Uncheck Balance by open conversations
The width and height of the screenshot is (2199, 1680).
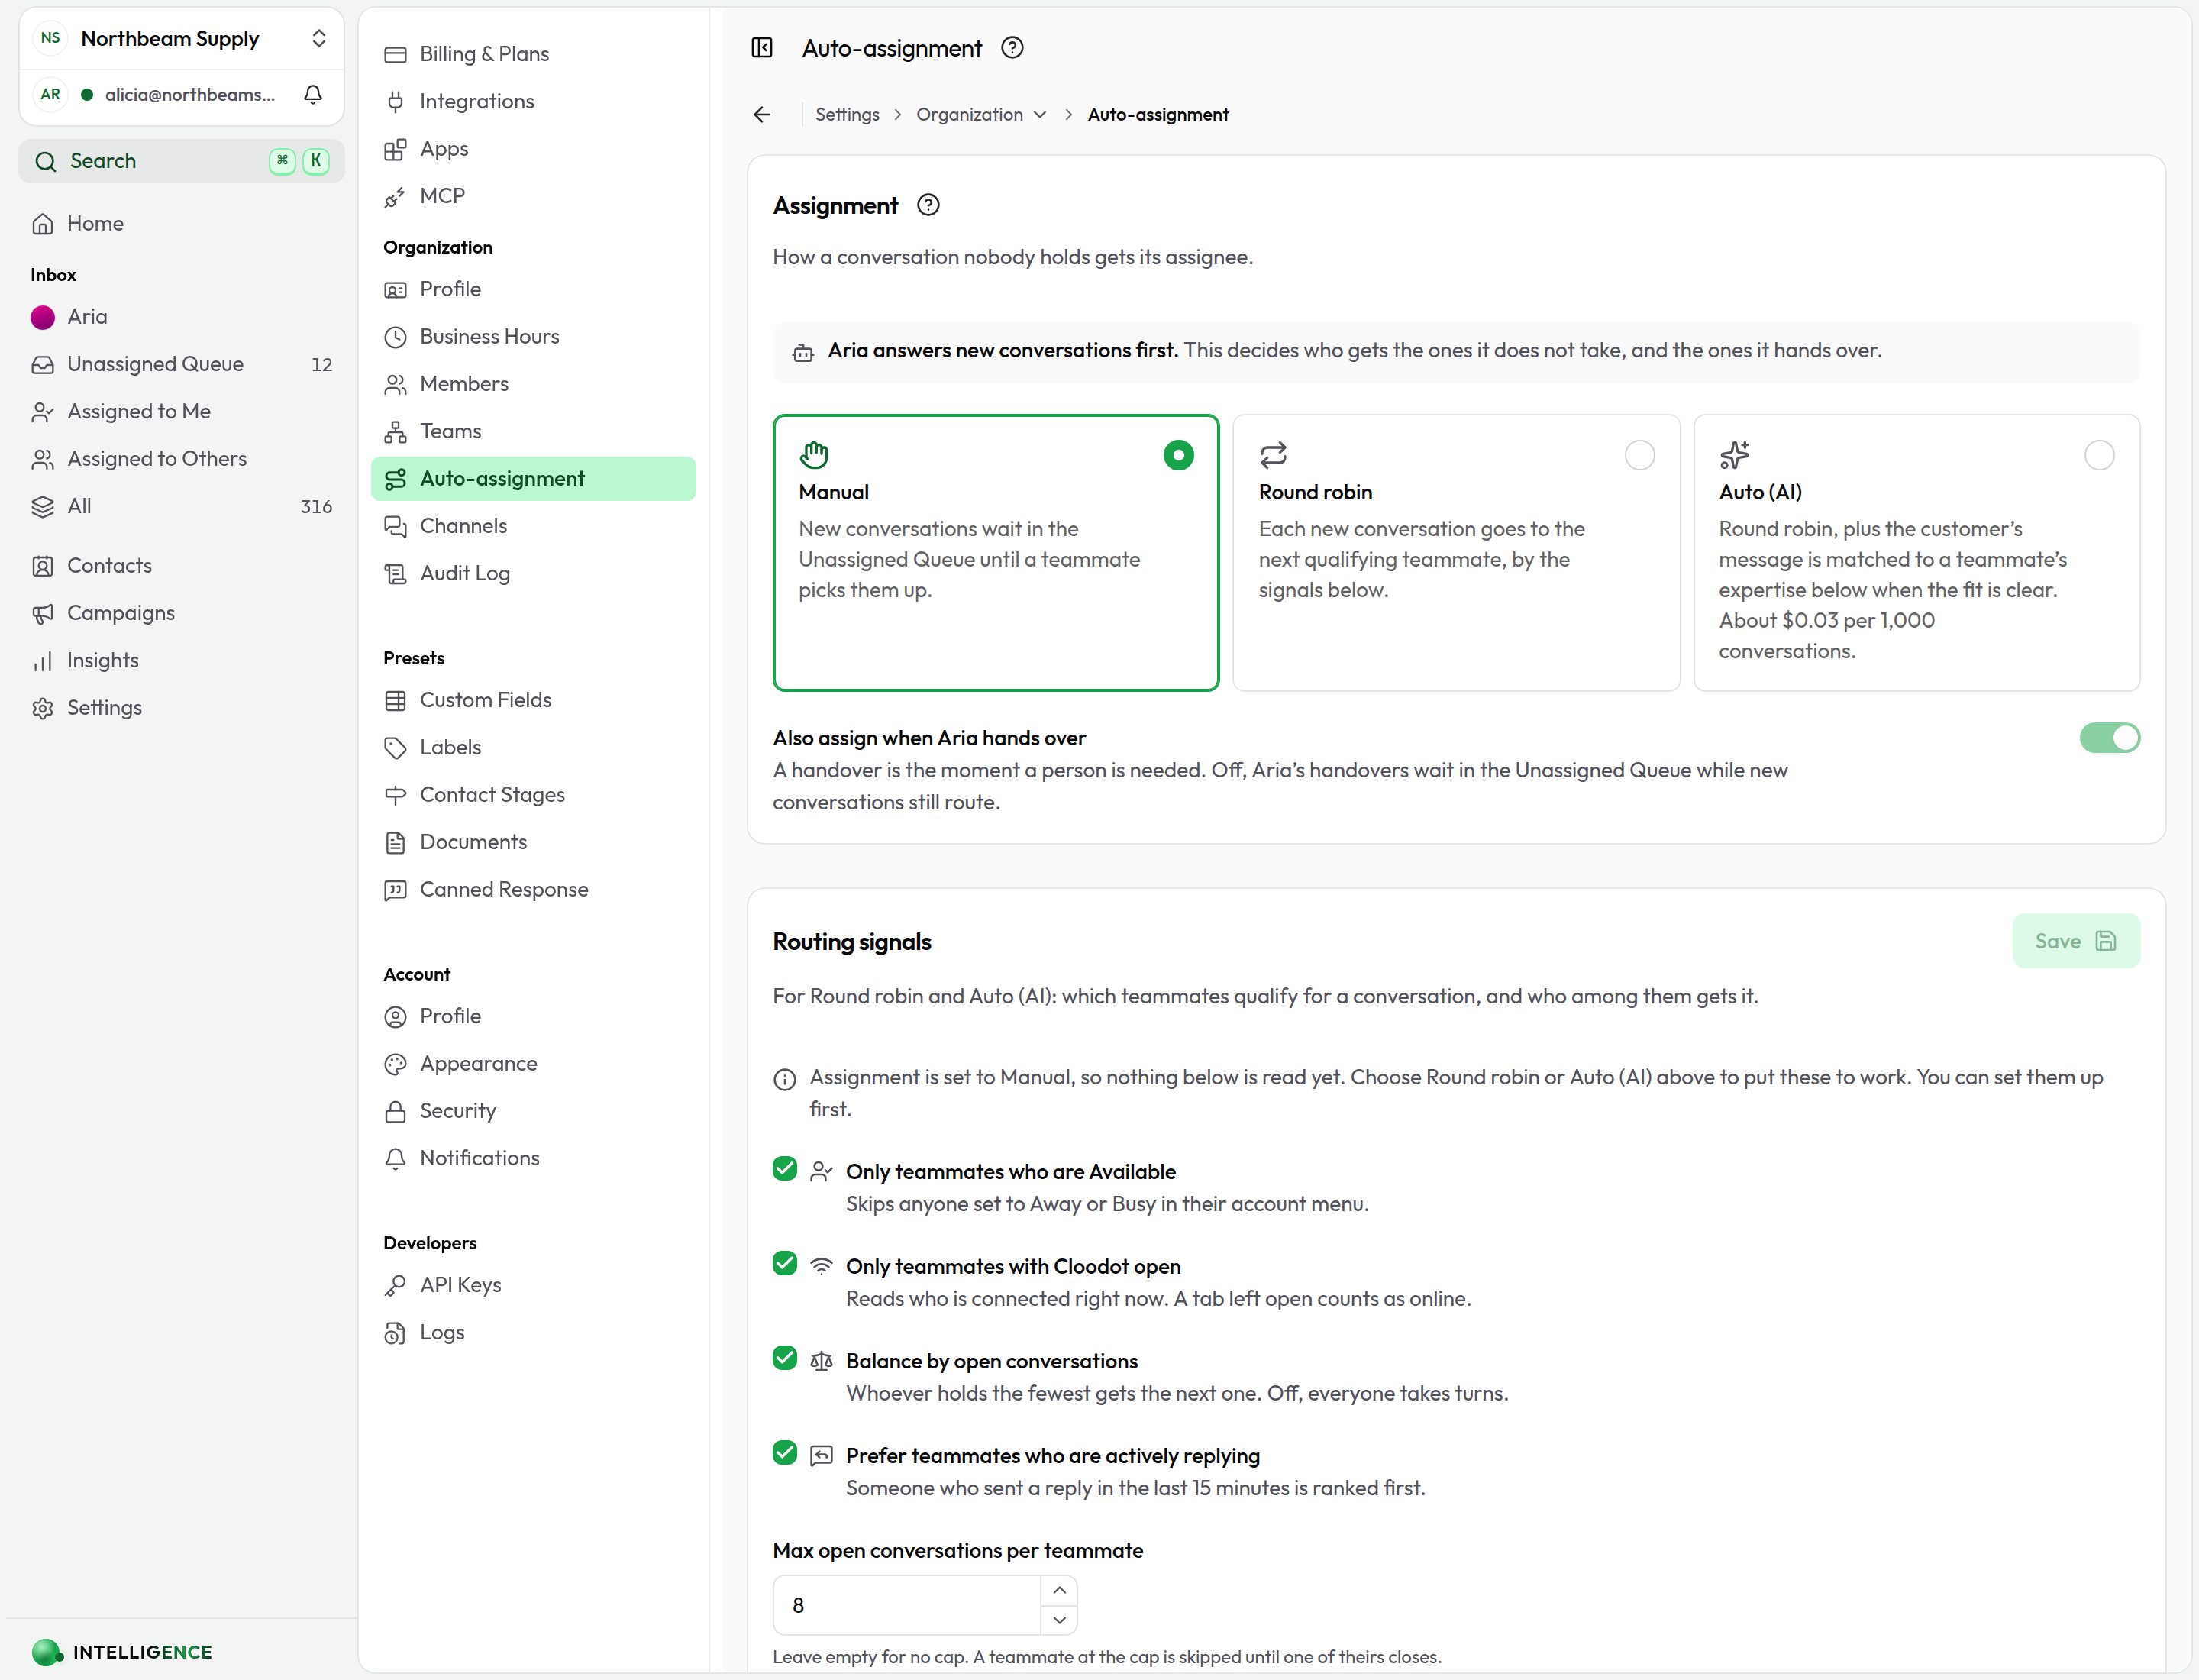(785, 1358)
